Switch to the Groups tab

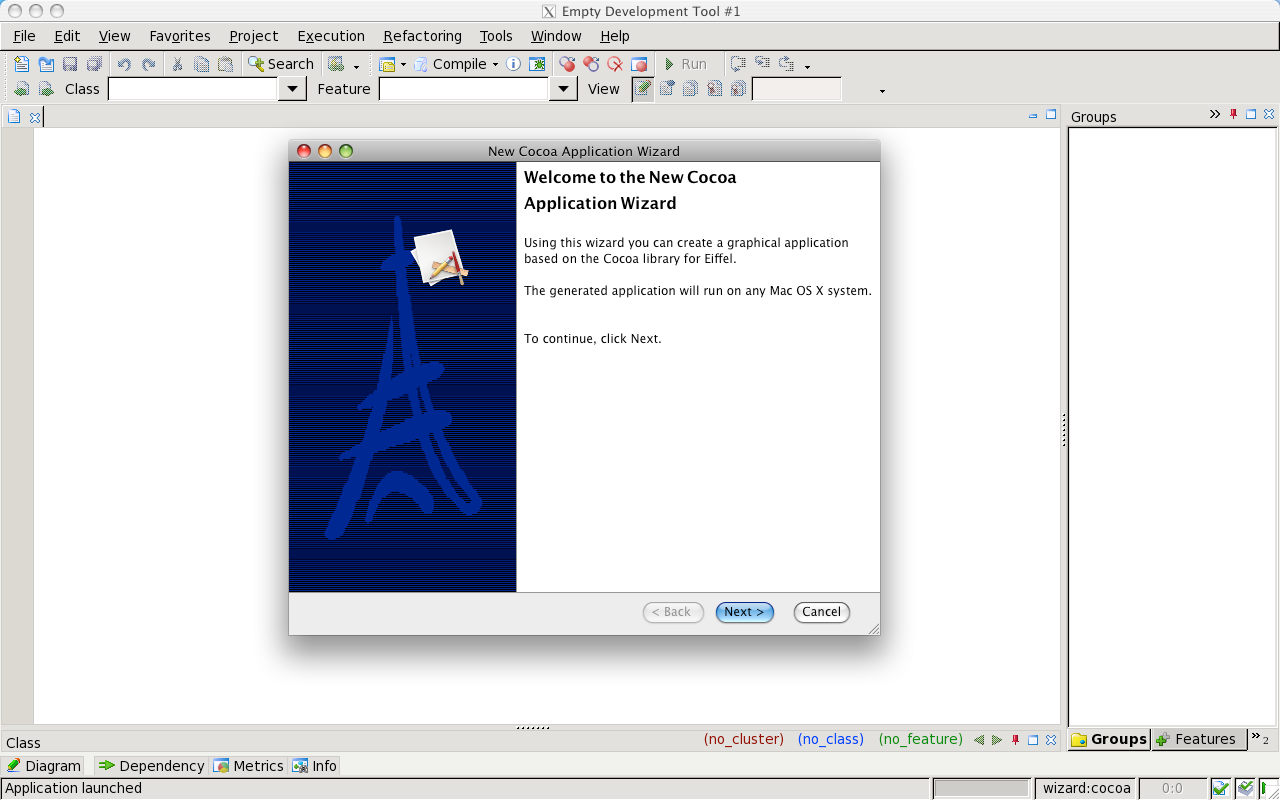coord(1109,739)
